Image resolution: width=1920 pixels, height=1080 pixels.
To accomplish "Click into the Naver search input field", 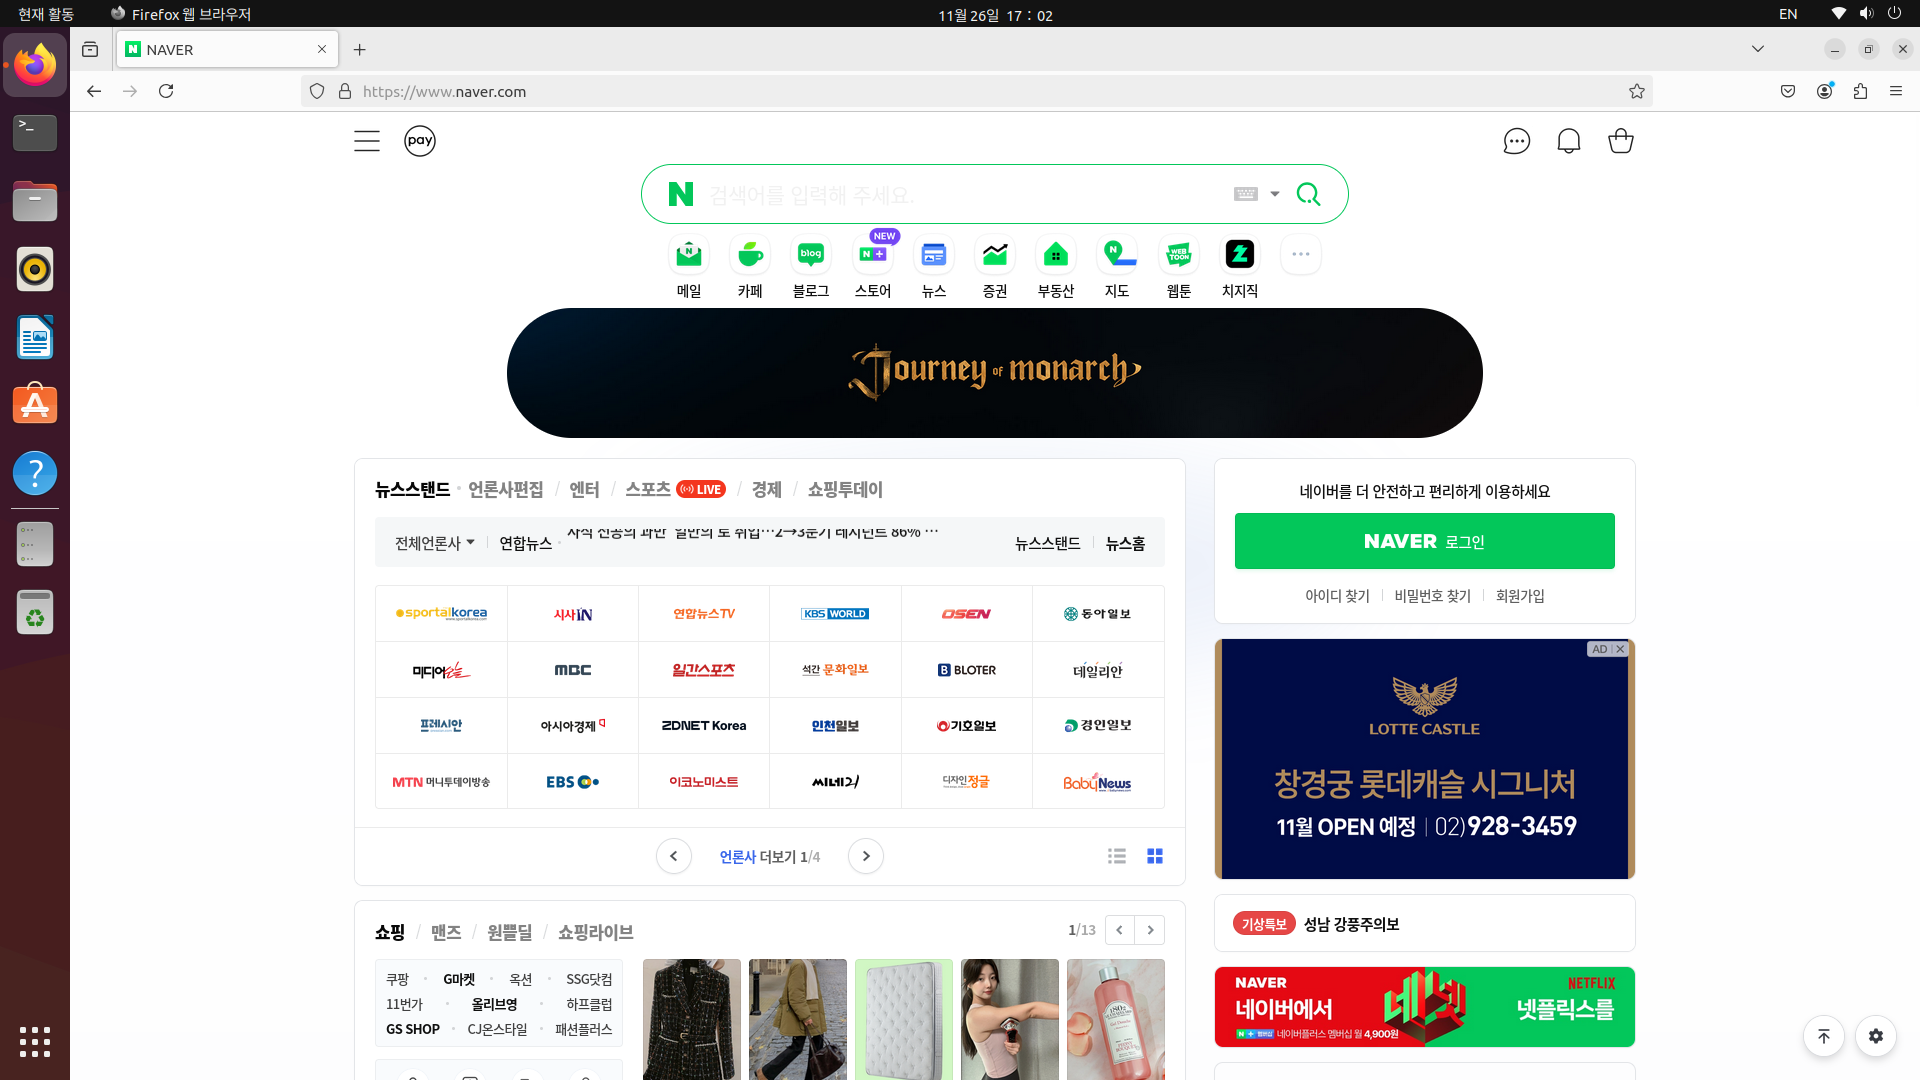I will pyautogui.click(x=960, y=194).
